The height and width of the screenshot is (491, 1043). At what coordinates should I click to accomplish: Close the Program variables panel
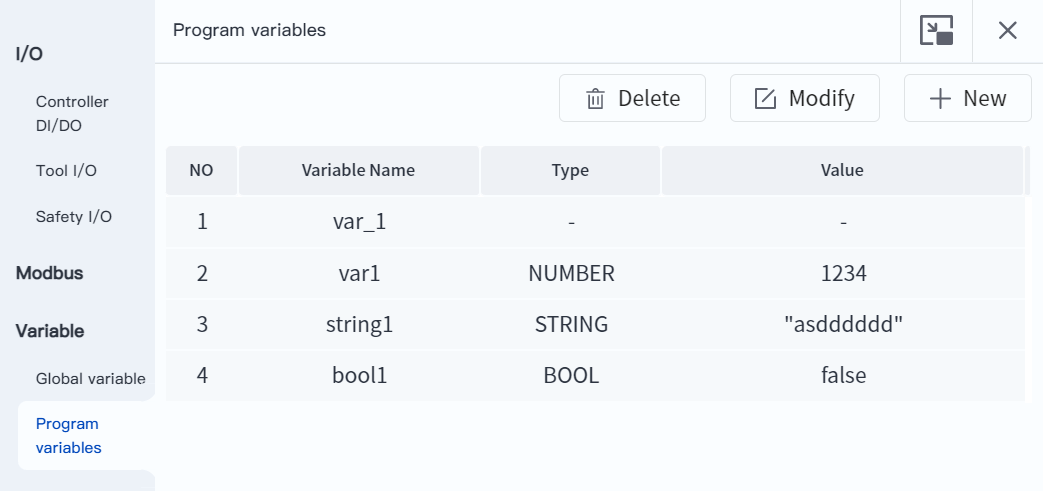1007,31
